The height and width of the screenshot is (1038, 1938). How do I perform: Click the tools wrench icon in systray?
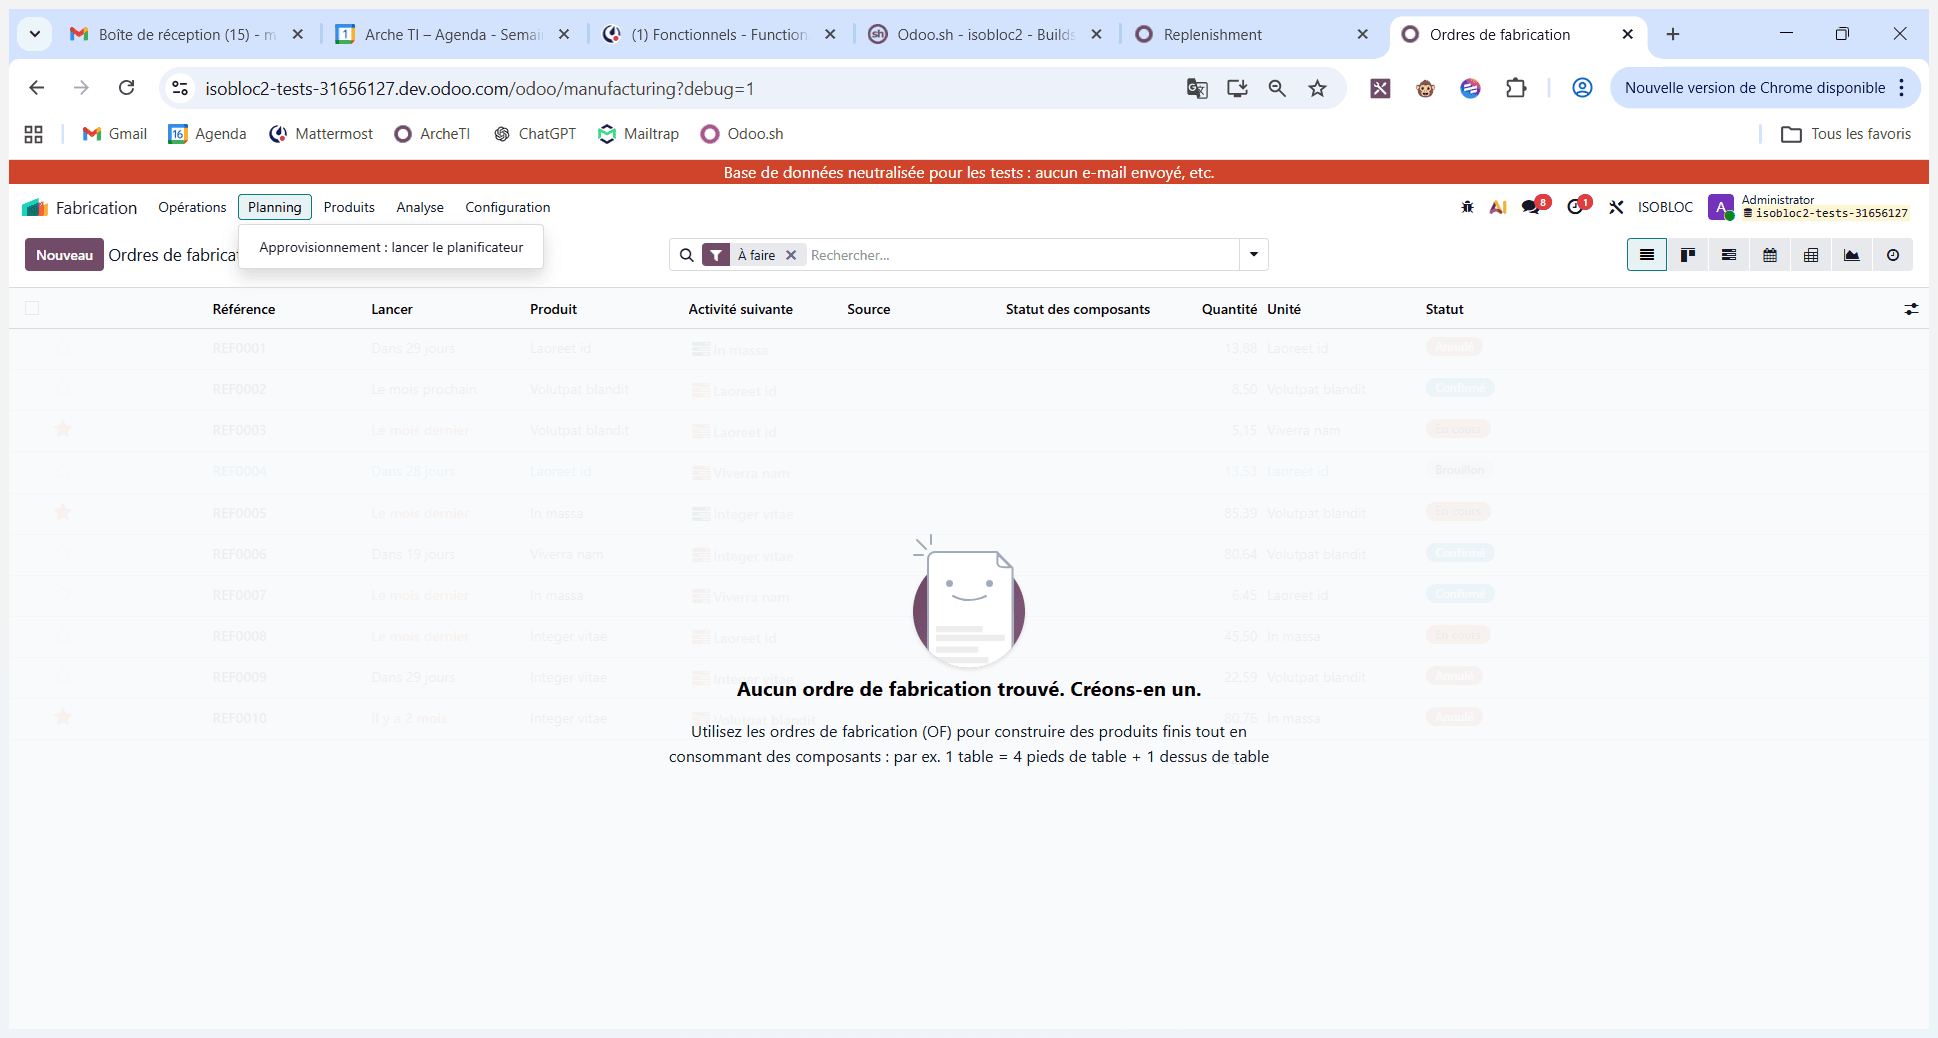(1616, 207)
